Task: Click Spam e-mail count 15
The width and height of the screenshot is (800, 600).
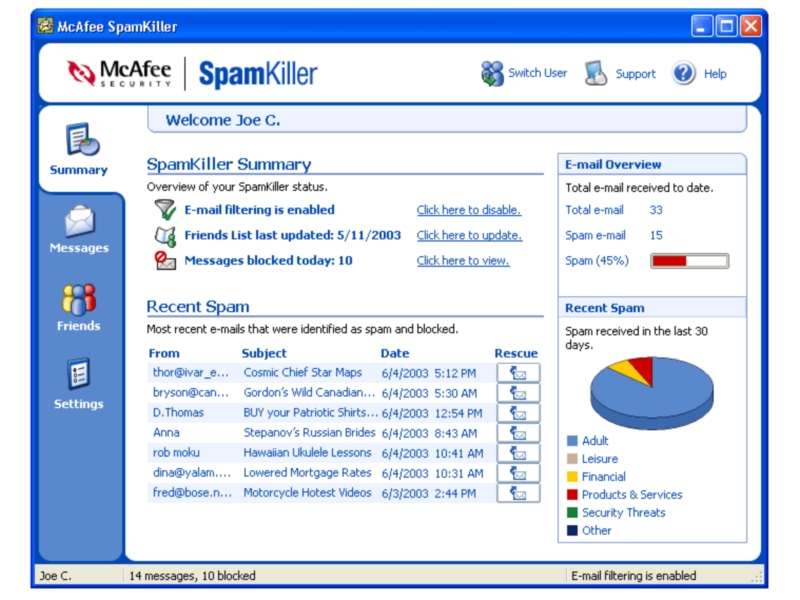Action: click(x=656, y=235)
